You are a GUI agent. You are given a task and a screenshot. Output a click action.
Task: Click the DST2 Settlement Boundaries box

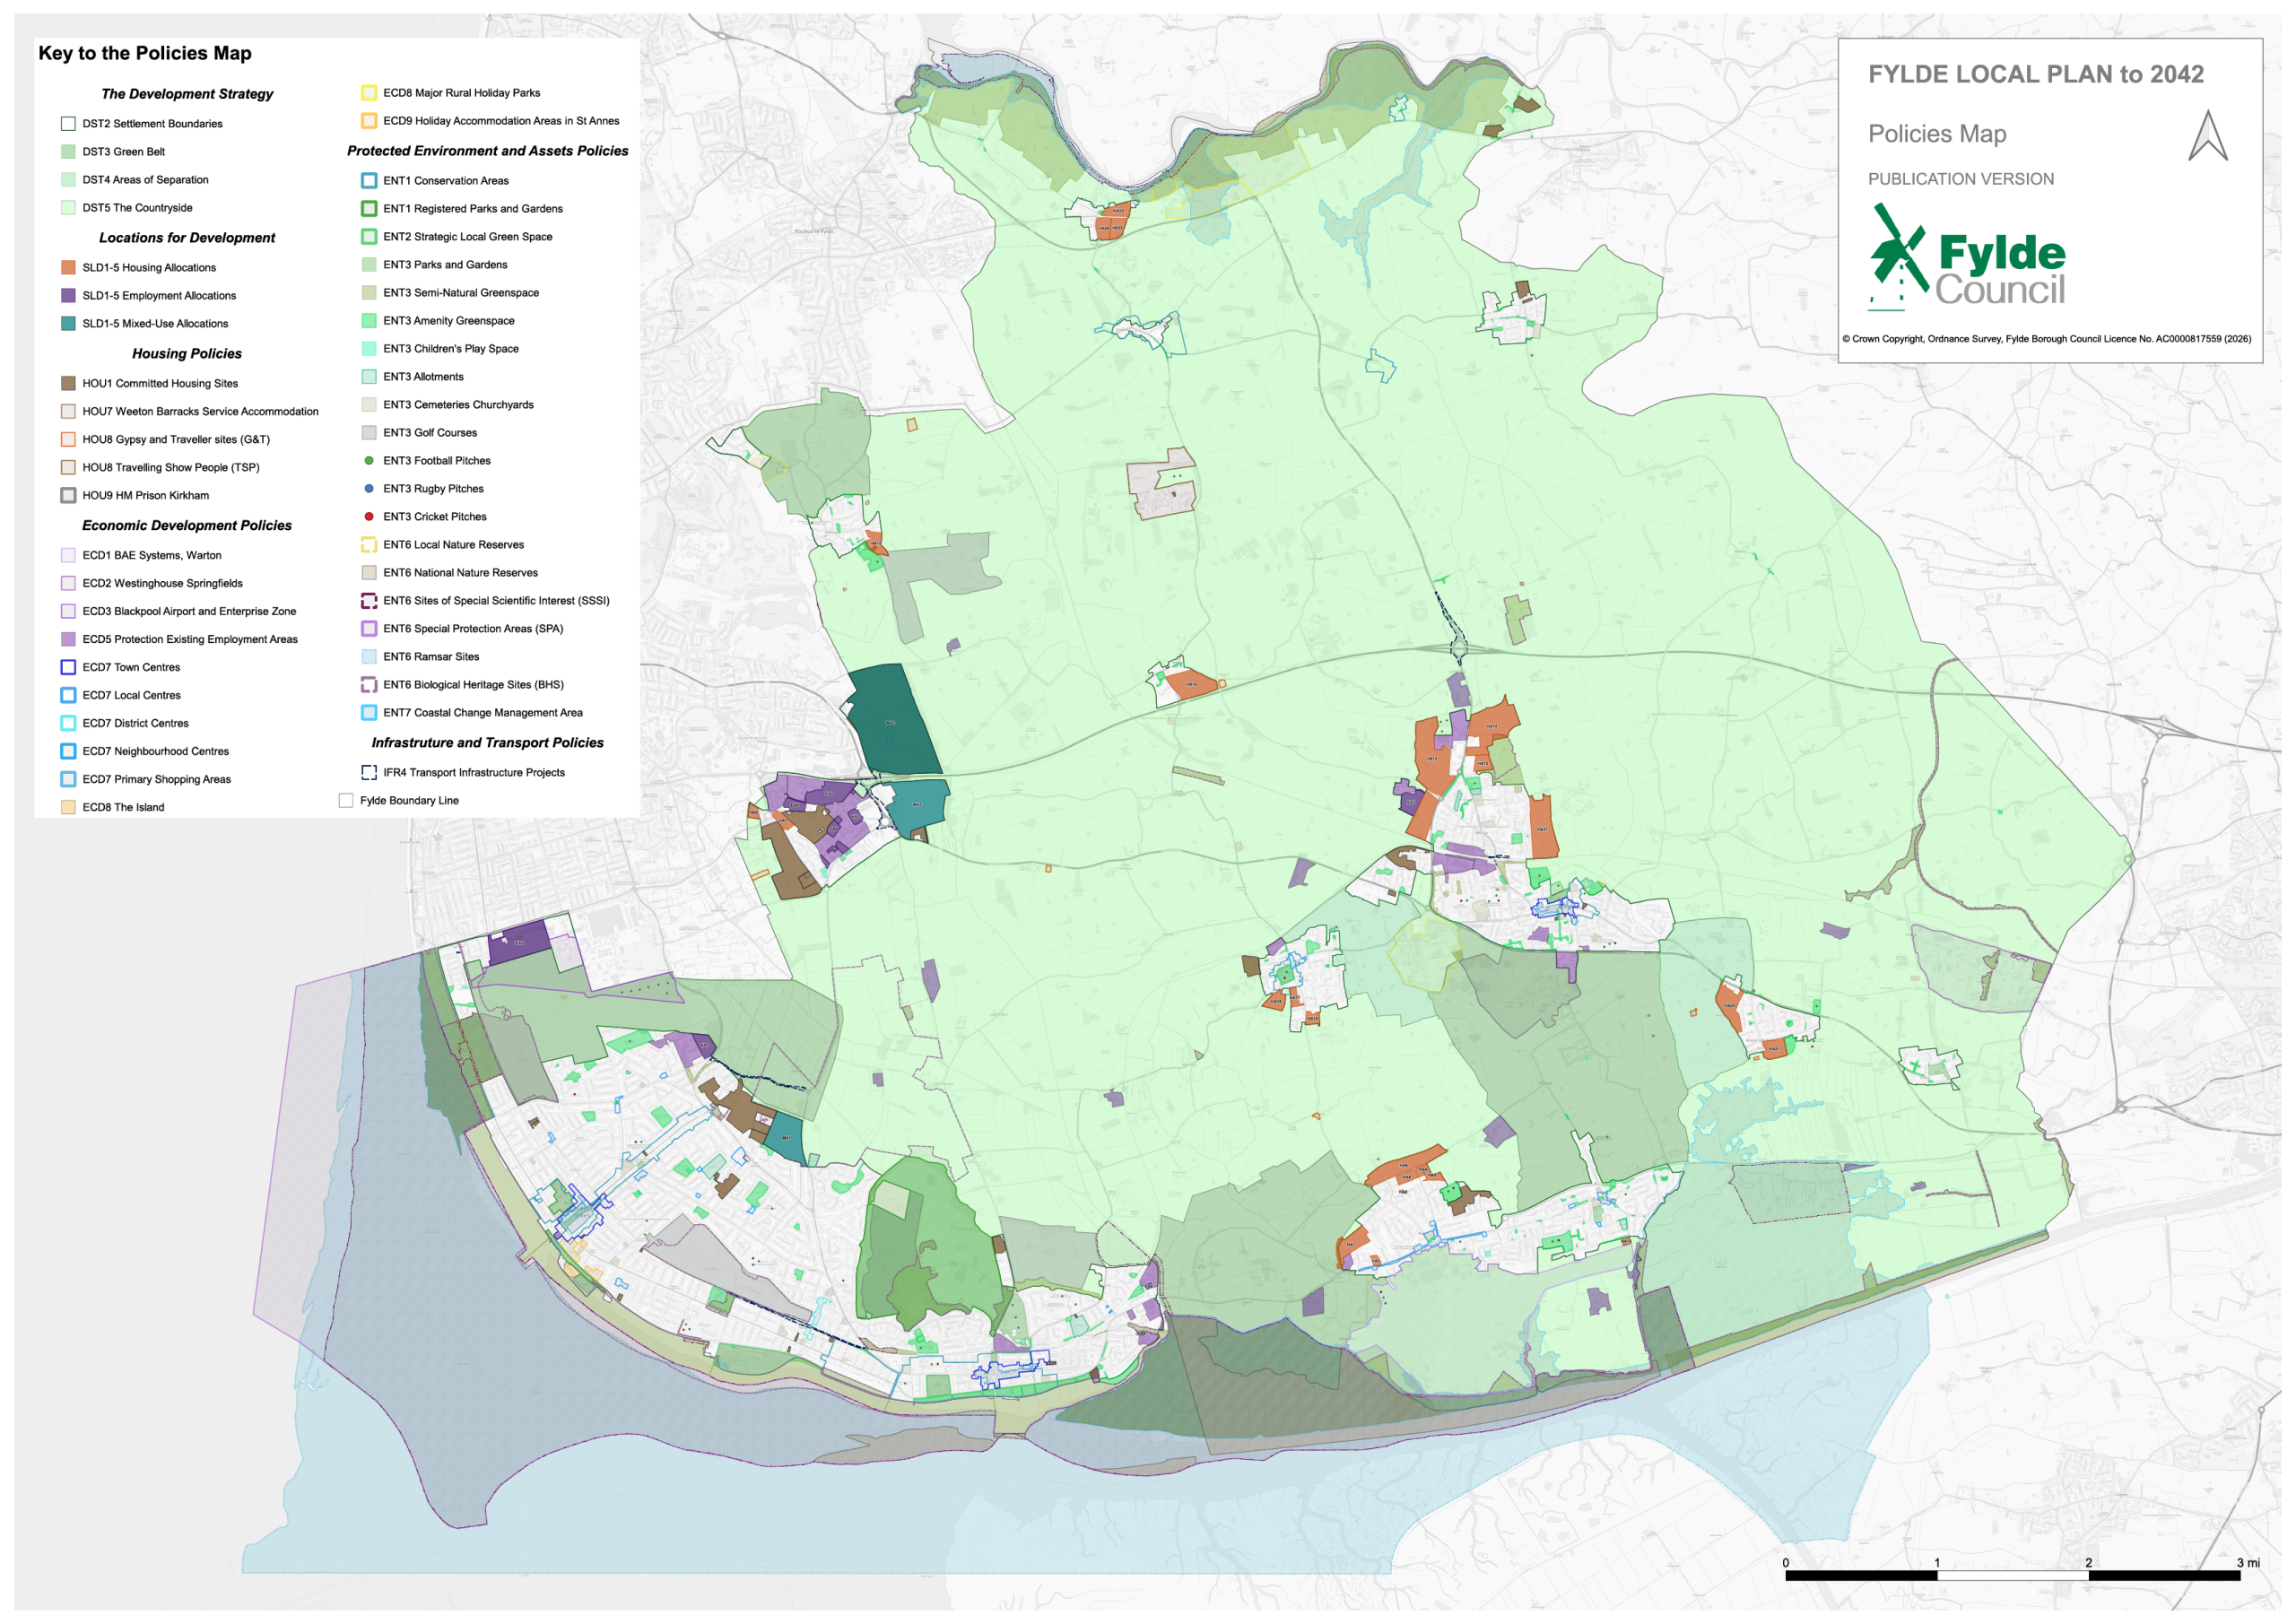pos(68,124)
